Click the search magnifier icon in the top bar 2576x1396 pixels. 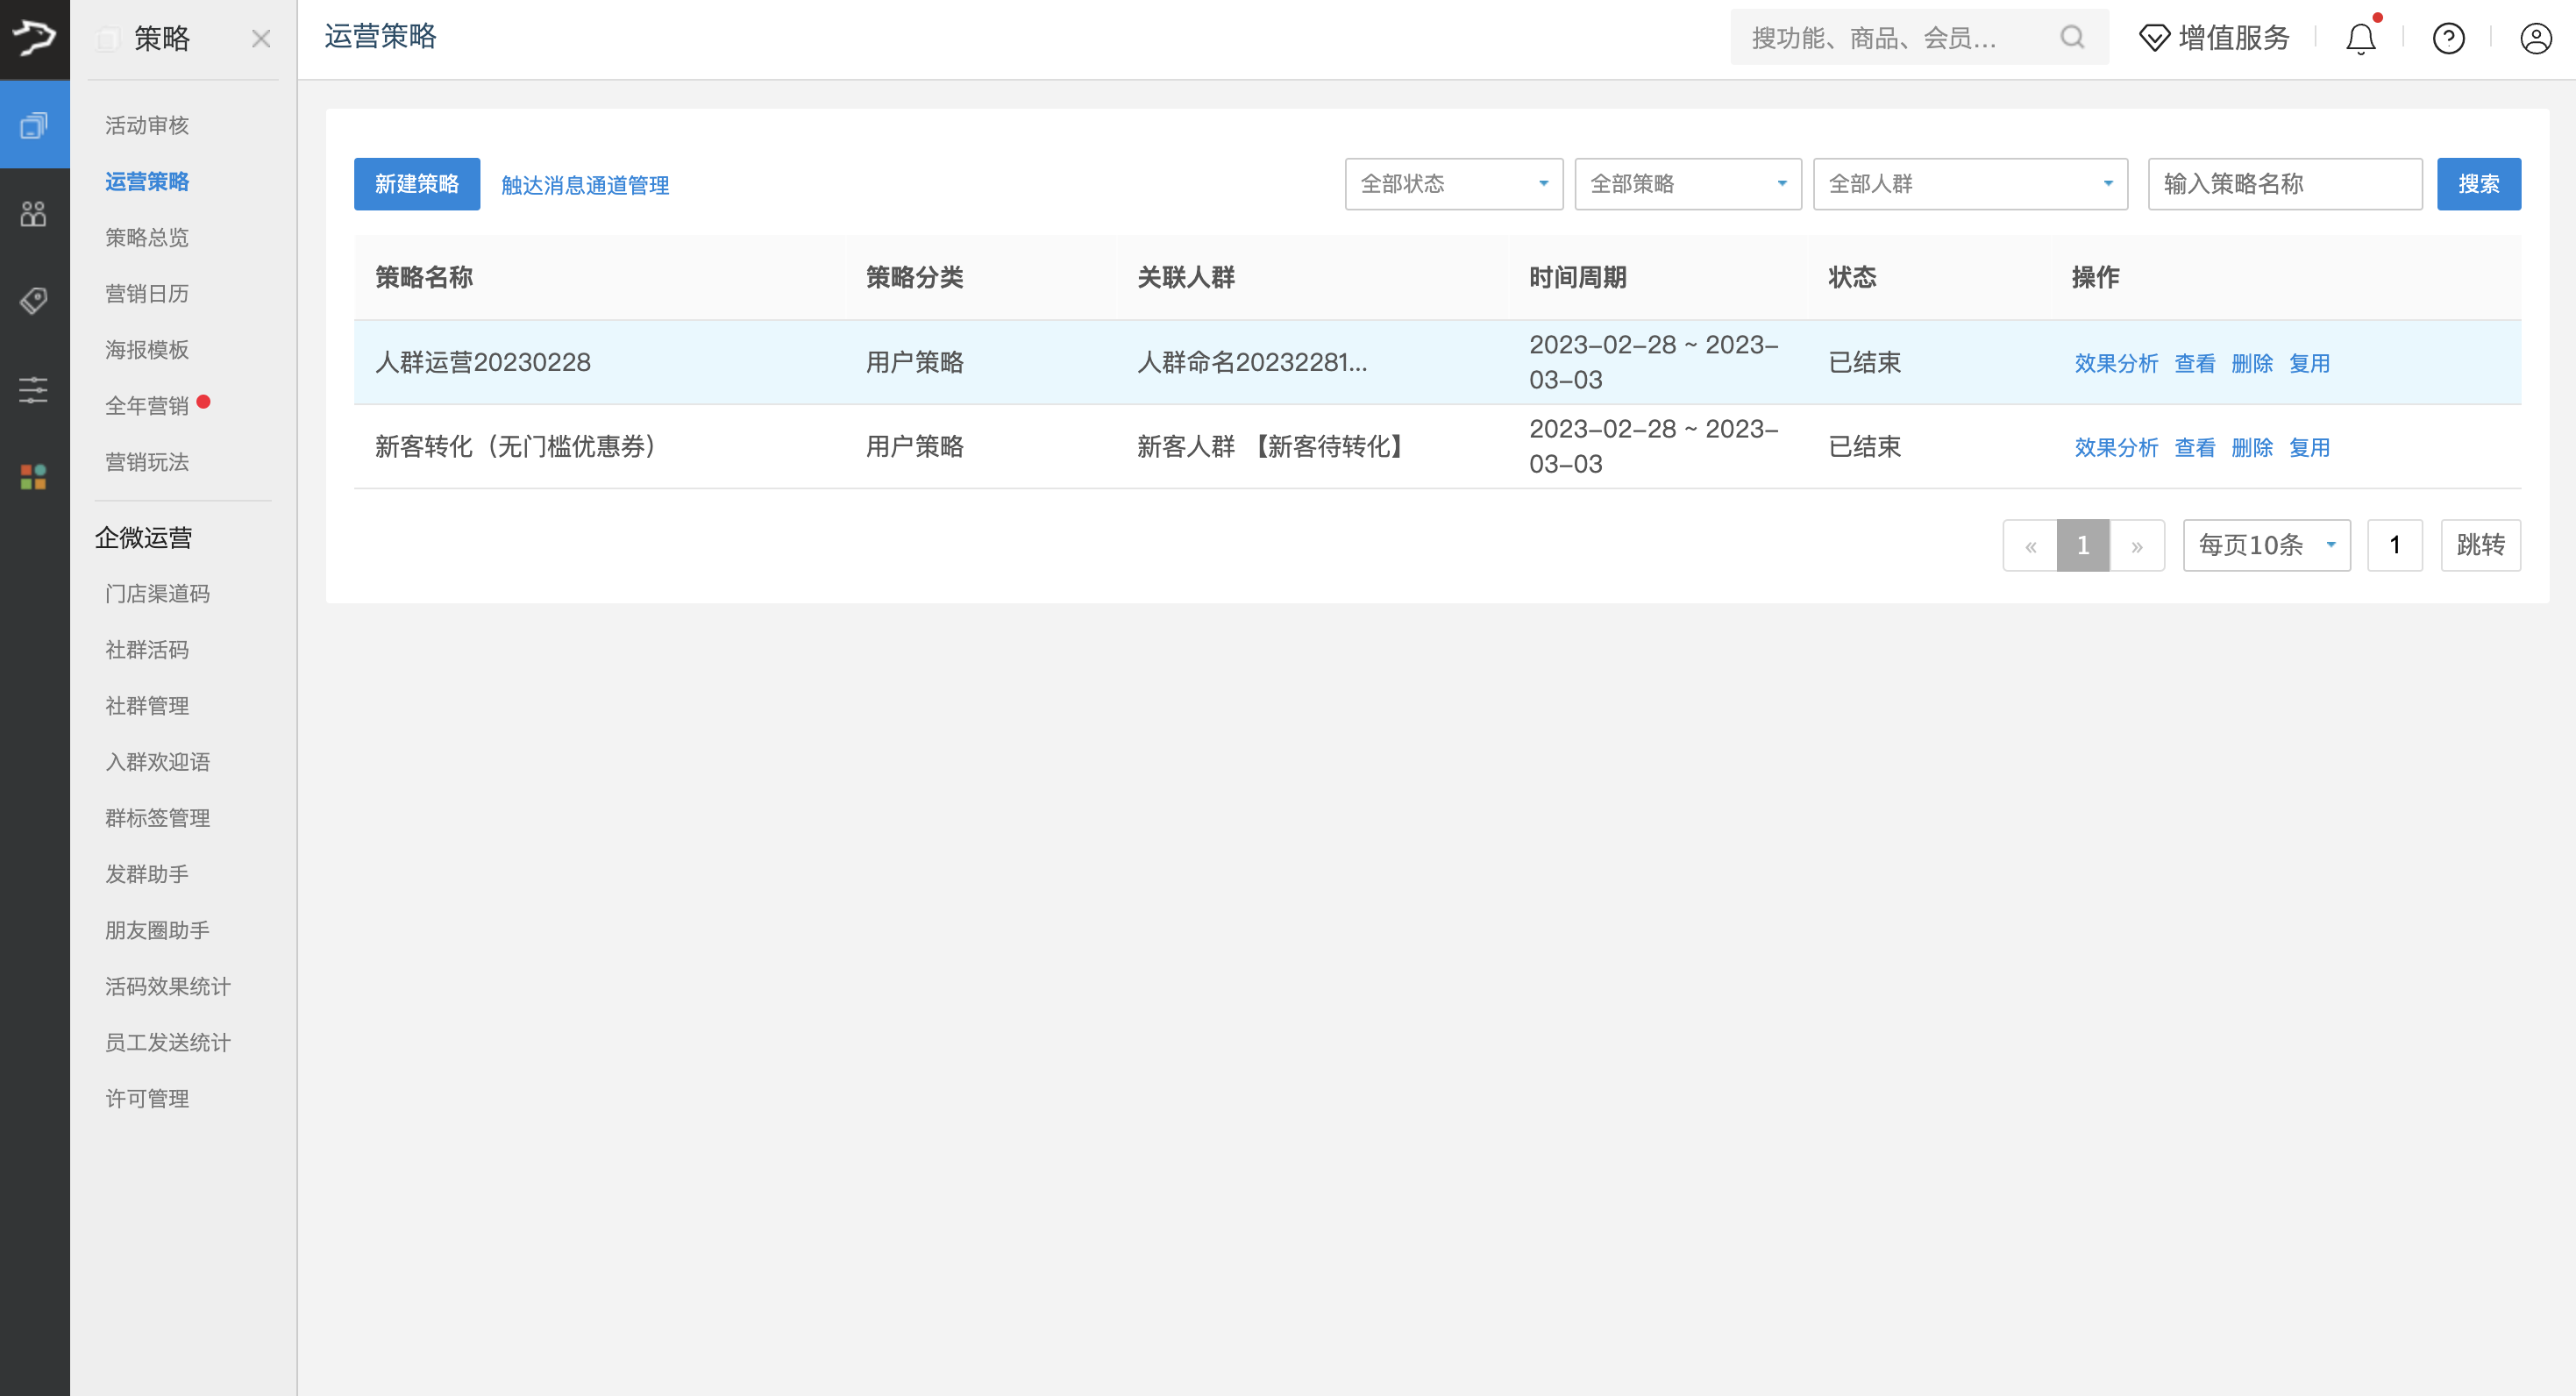coord(2072,38)
